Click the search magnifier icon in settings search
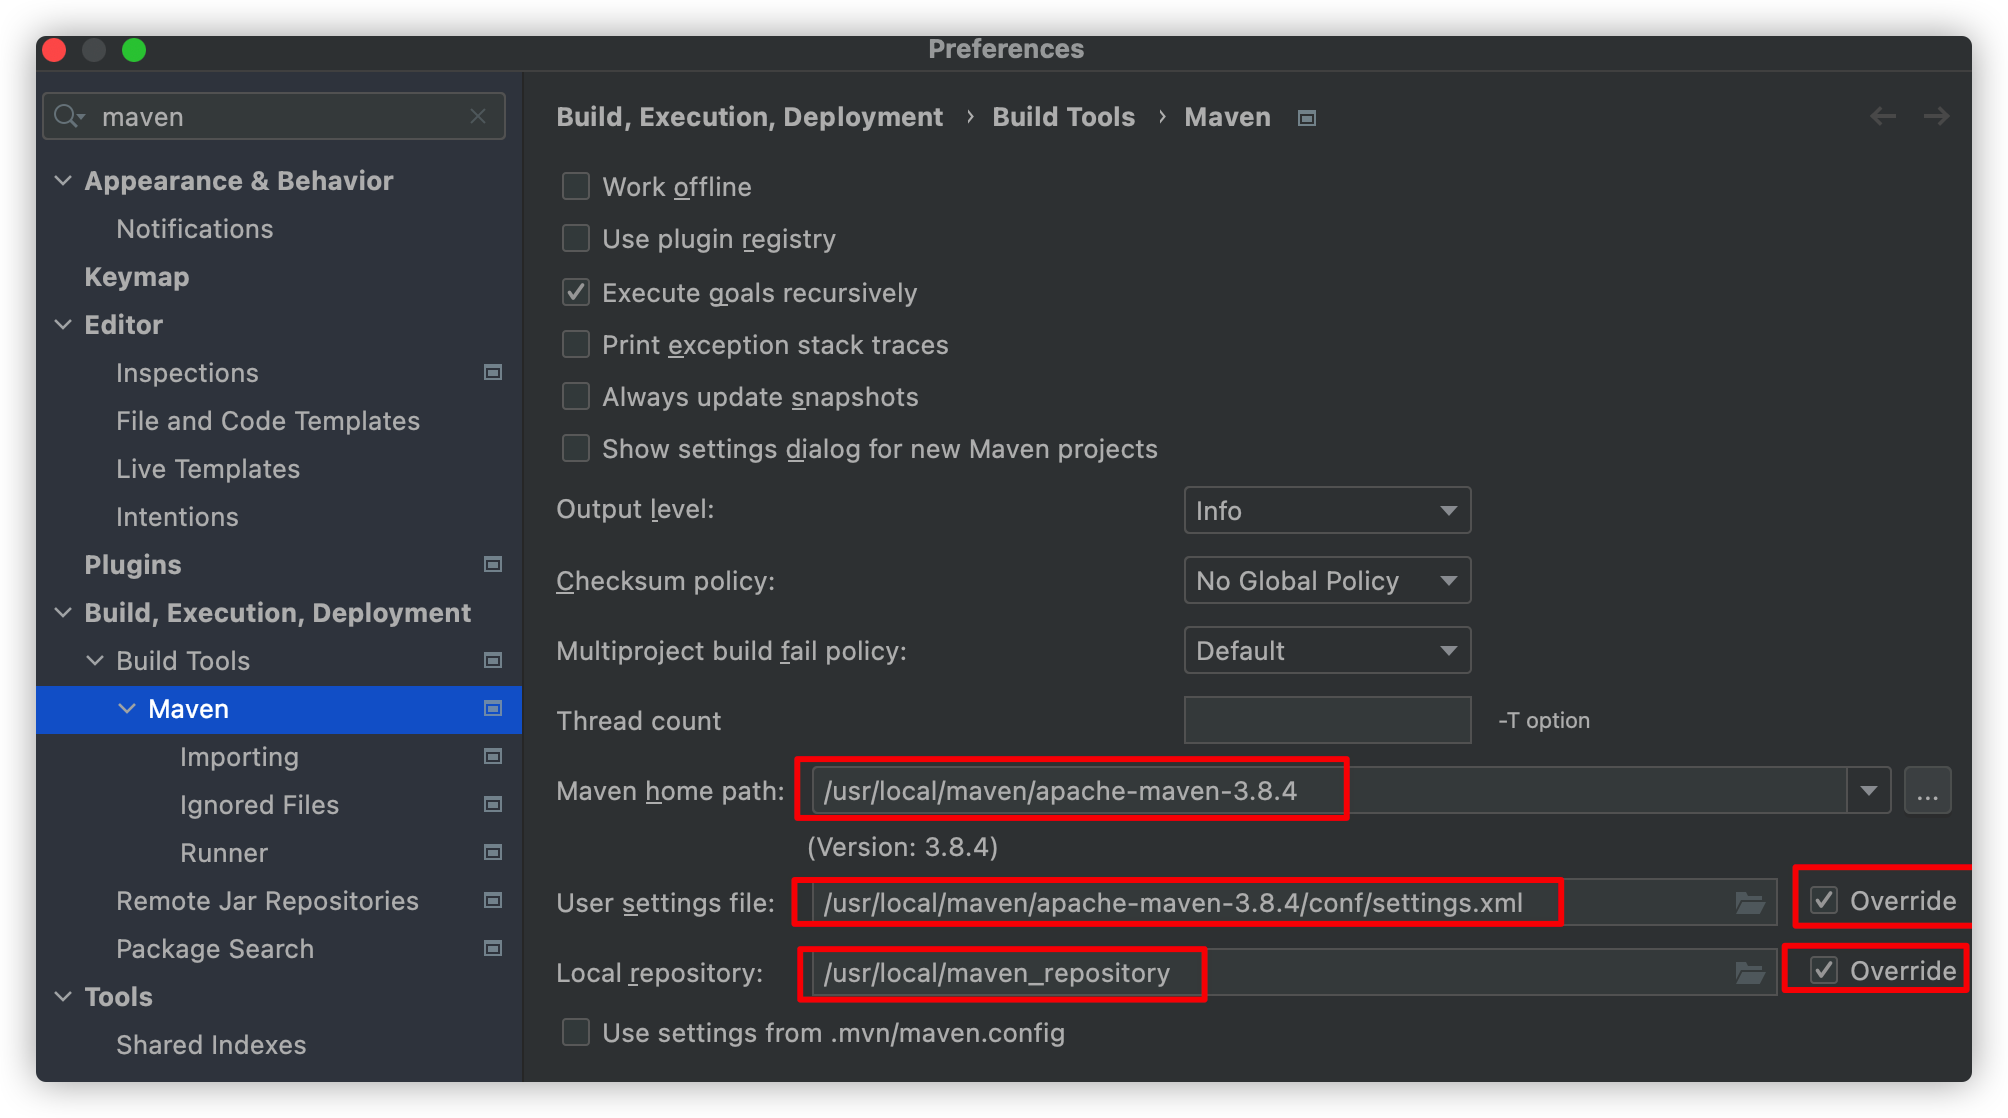Viewport: 2008px width, 1118px height. [x=68, y=117]
